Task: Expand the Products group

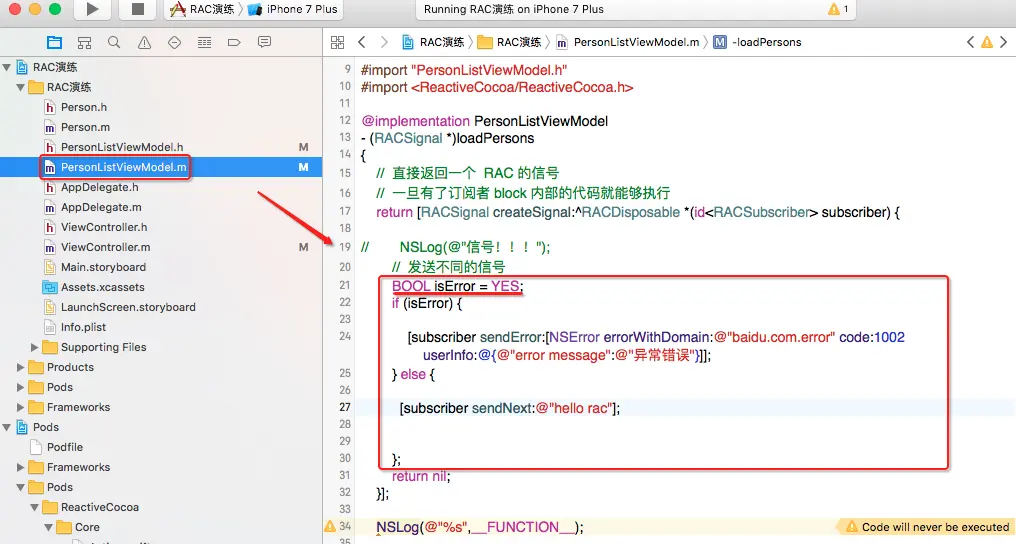Action: pos(20,368)
